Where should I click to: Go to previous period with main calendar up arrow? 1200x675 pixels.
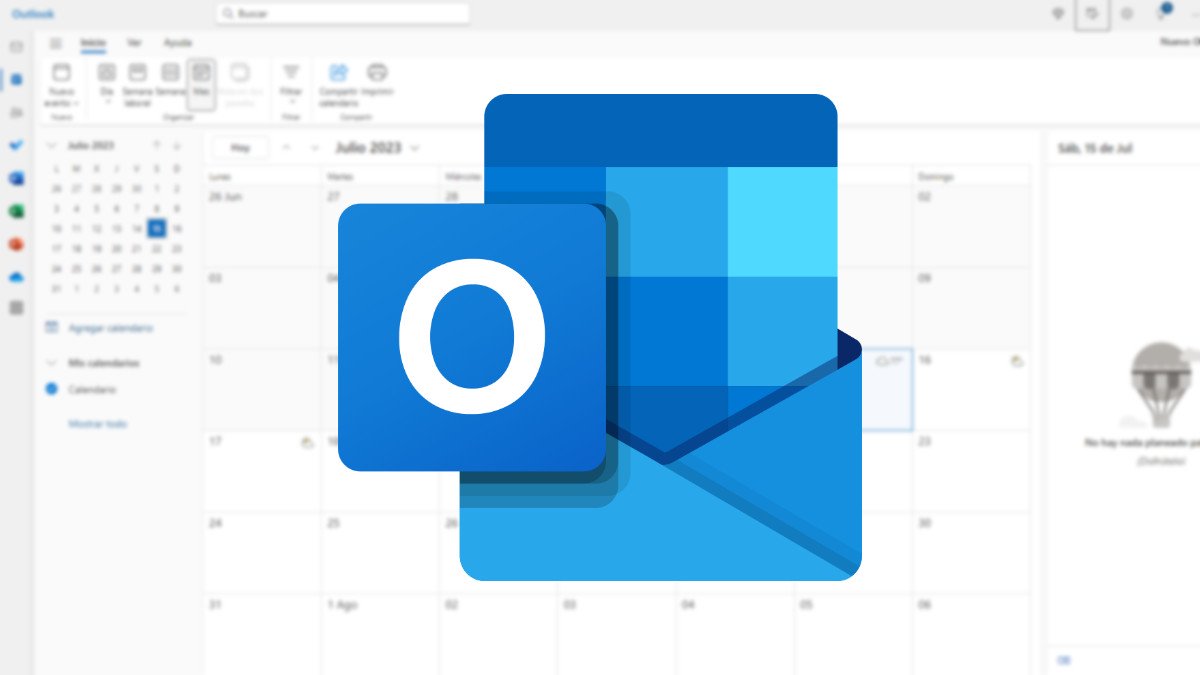(287, 147)
